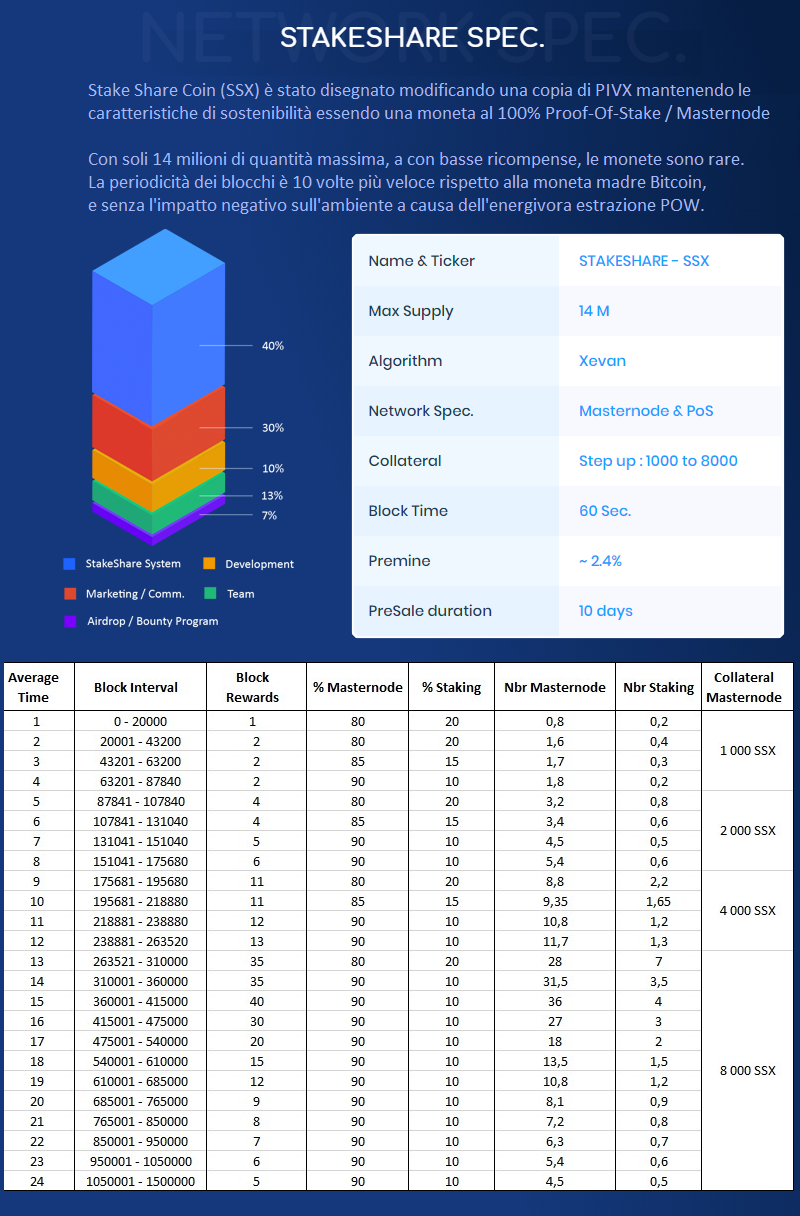The width and height of the screenshot is (800, 1216).
Task: Click the "% Staking" column header
Action: tap(451, 687)
